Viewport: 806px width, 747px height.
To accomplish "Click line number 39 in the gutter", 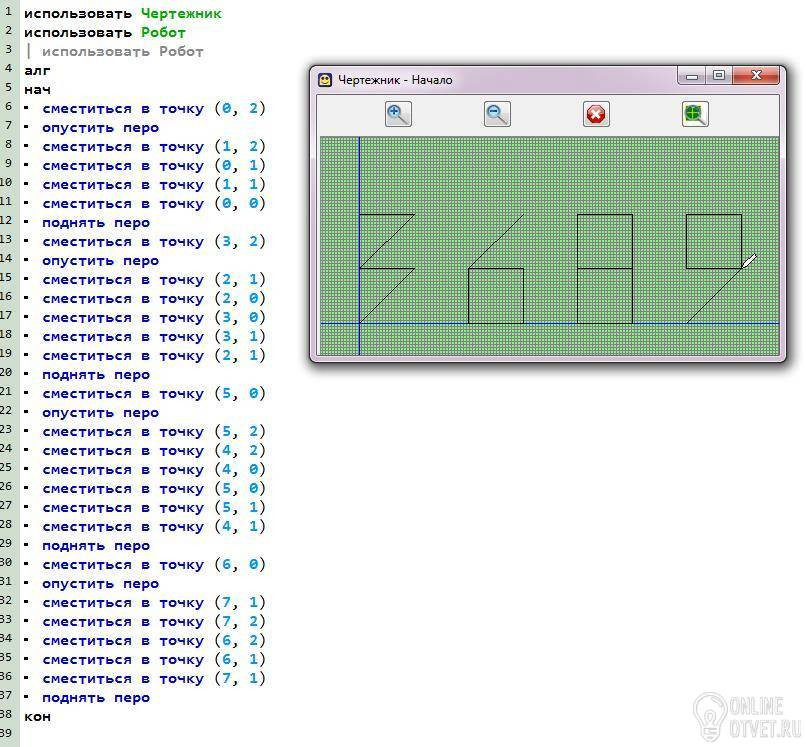I will click(6, 733).
